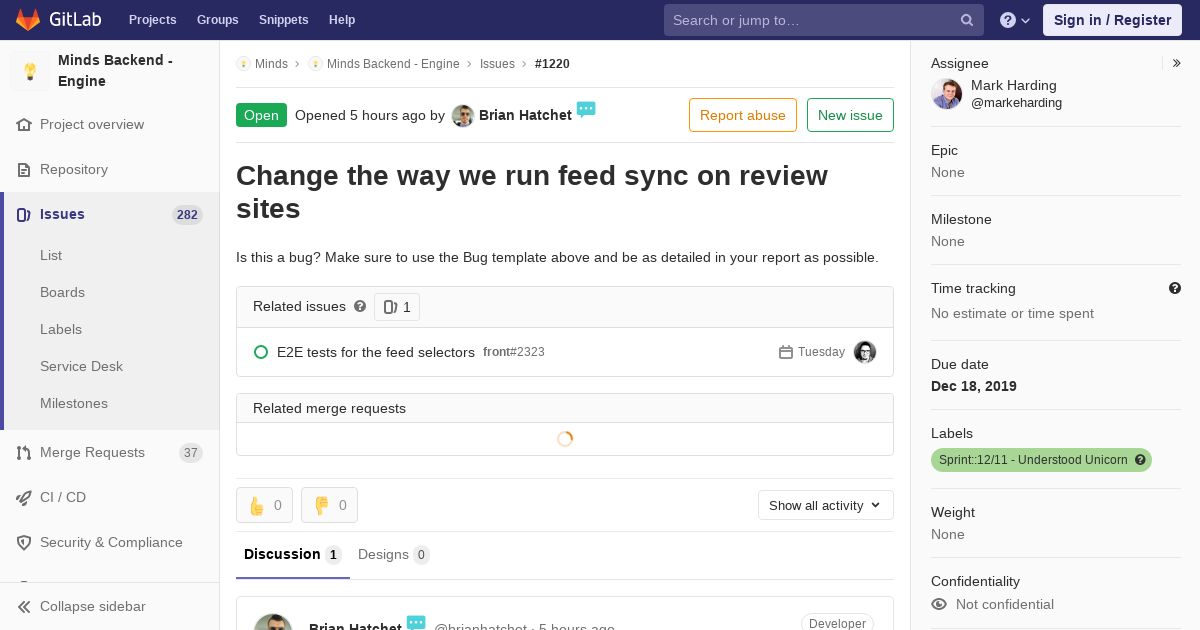Click the Merge Requests 37 count badge
The image size is (1200, 630).
click(191, 453)
